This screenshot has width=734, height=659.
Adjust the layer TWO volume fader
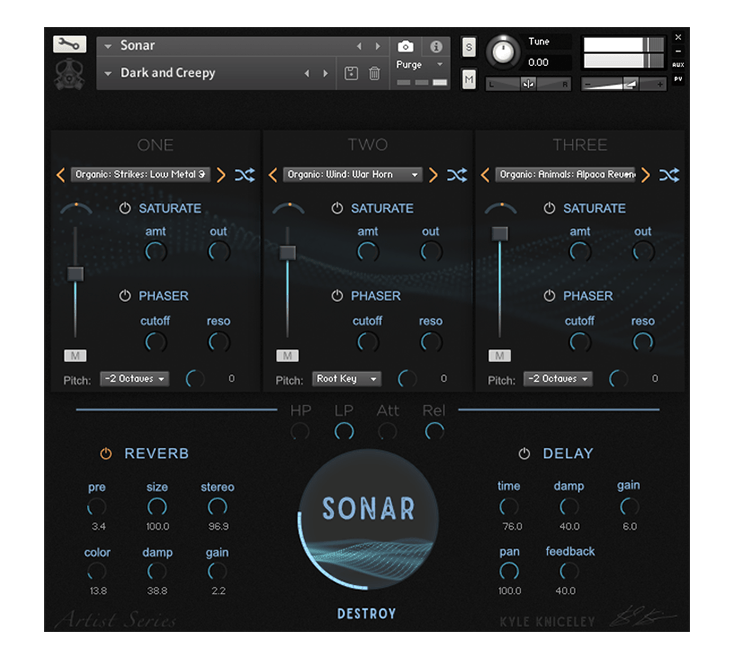pyautogui.click(x=287, y=253)
